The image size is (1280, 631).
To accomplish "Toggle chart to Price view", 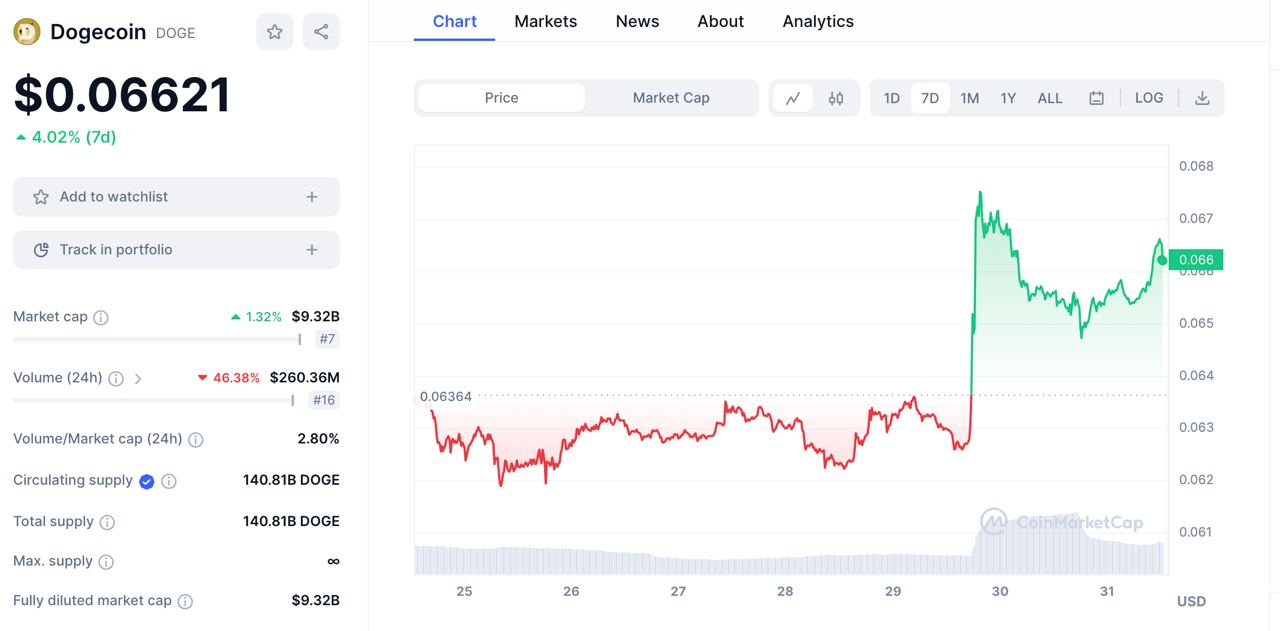I will click(501, 98).
